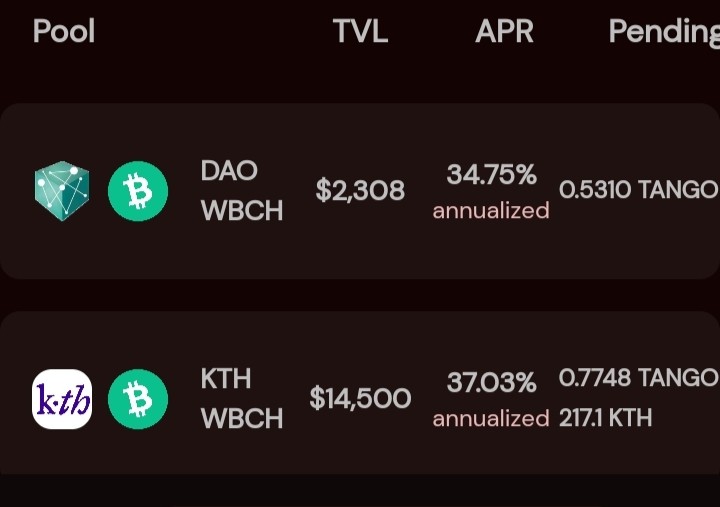Click the 0.7748 TANGO pending reward

point(638,377)
